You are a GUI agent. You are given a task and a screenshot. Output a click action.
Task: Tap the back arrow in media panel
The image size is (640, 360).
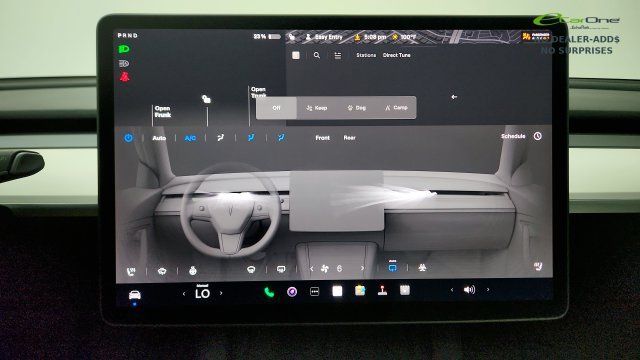click(x=454, y=97)
